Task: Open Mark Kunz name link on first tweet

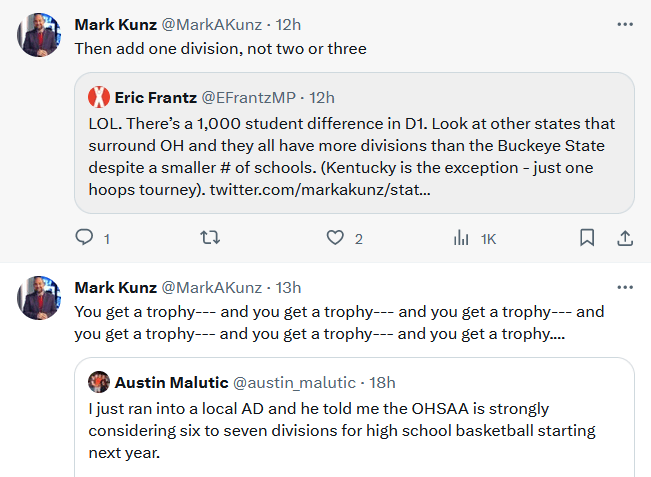Action: pos(114,23)
